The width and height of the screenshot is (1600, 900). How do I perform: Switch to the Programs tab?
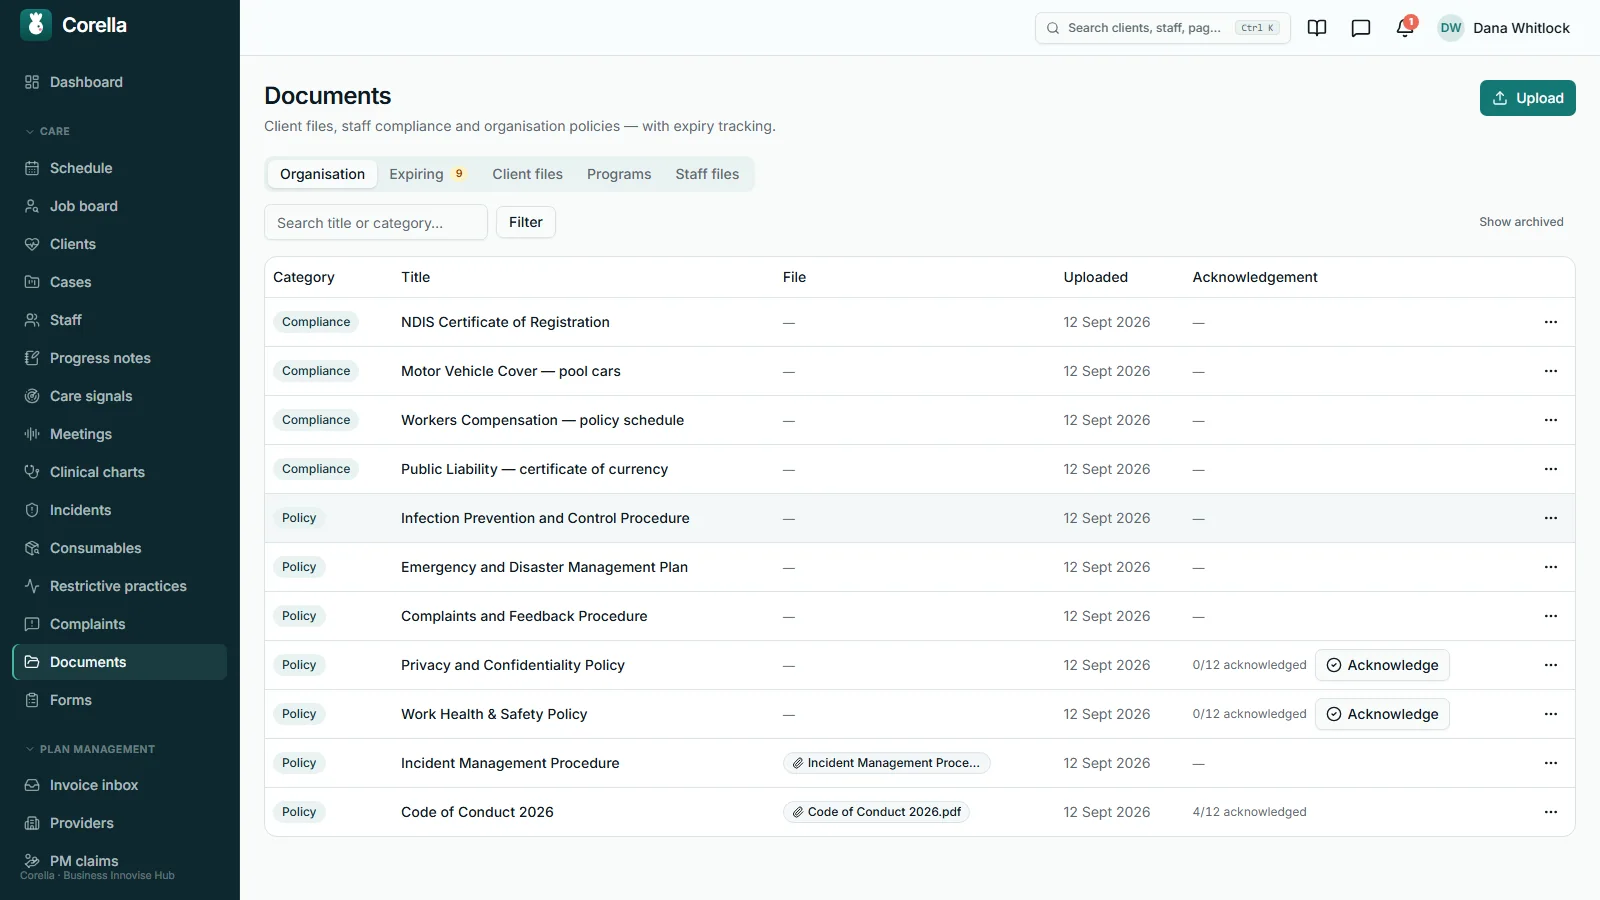619,174
